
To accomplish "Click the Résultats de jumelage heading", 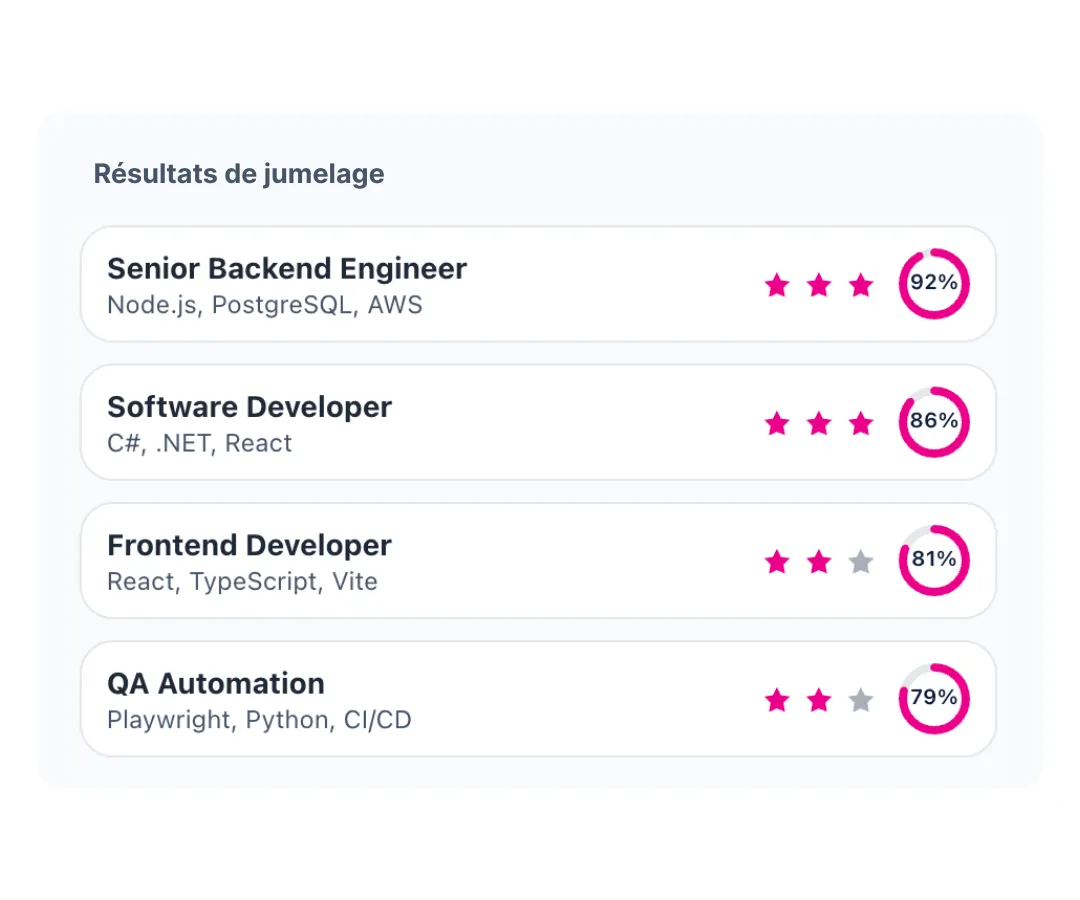I will click(x=239, y=174).
